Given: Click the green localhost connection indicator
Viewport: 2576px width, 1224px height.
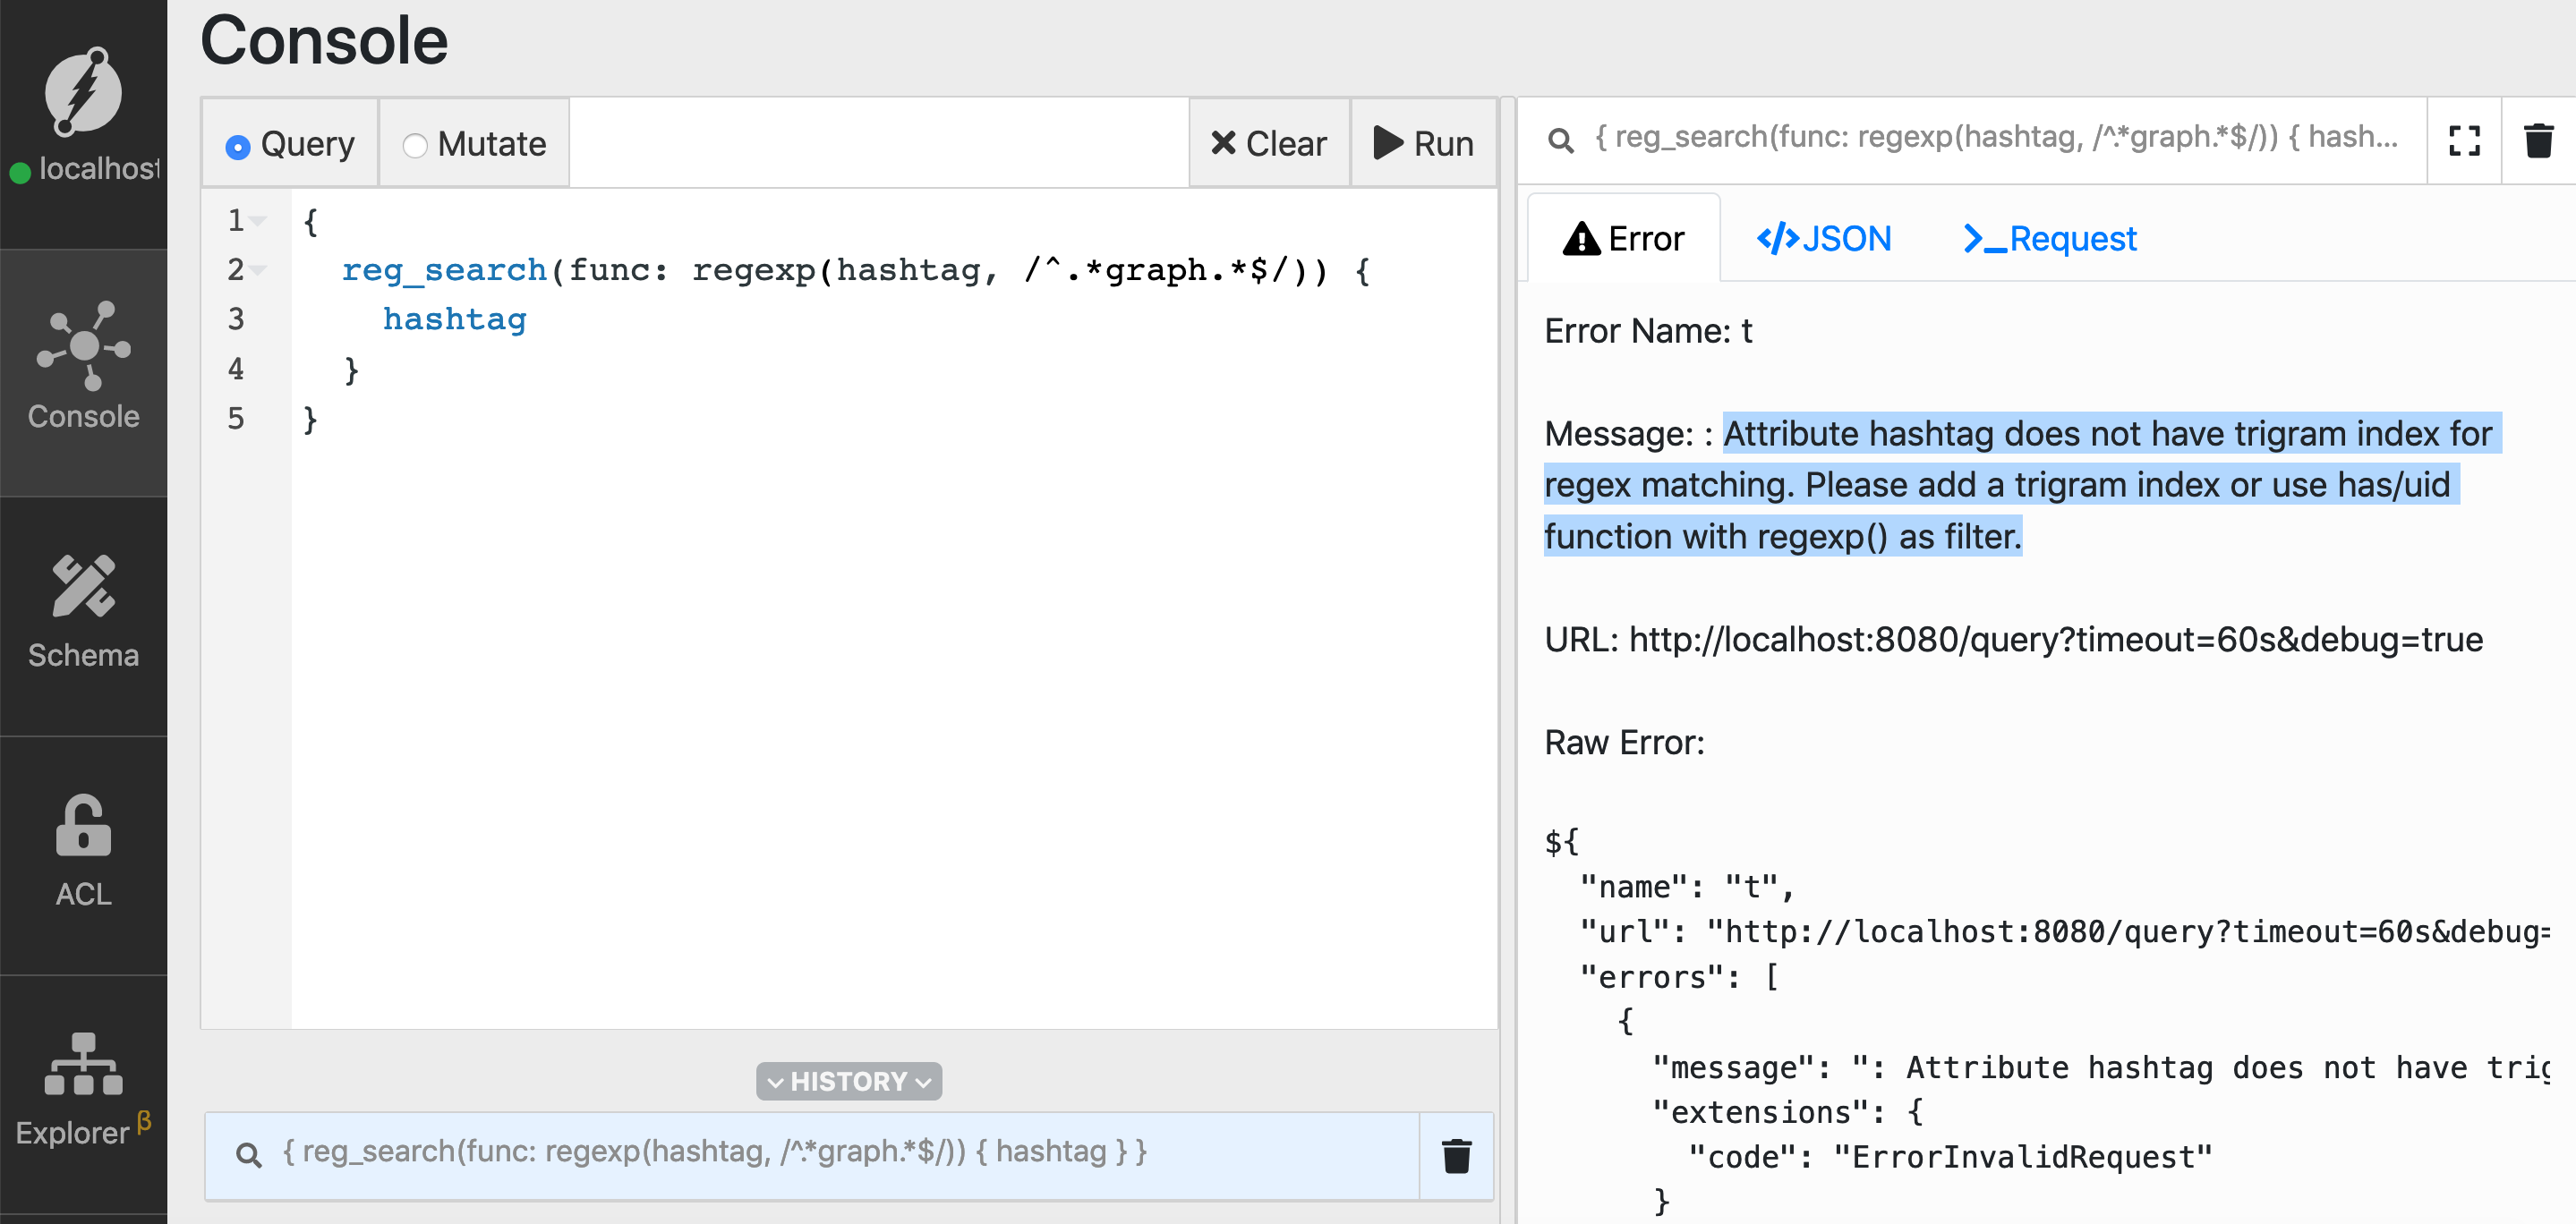Looking at the screenshot, I should pos(20,172).
